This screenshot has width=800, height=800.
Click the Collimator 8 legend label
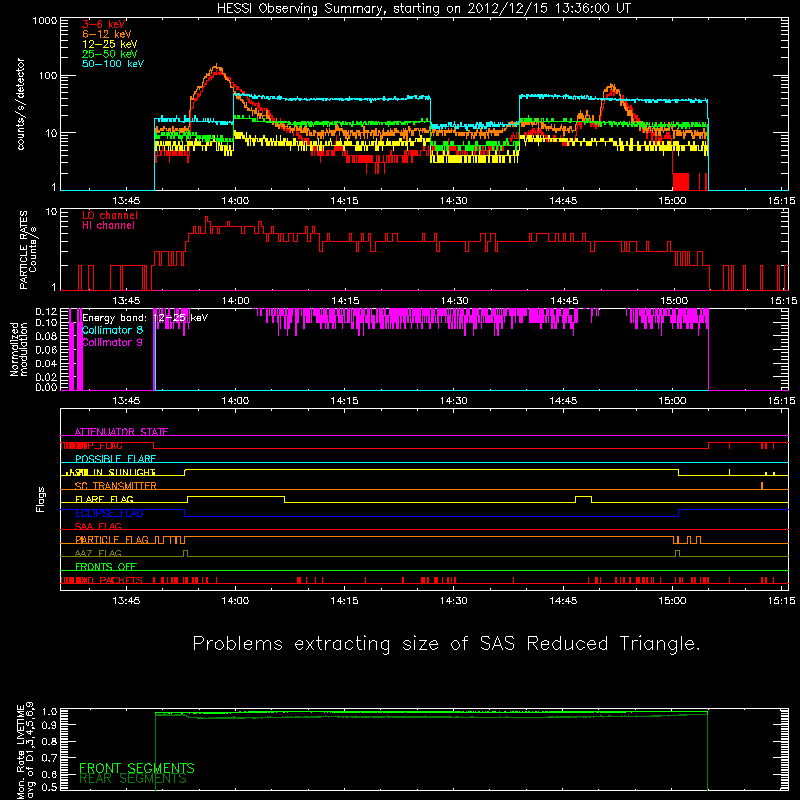112,330
